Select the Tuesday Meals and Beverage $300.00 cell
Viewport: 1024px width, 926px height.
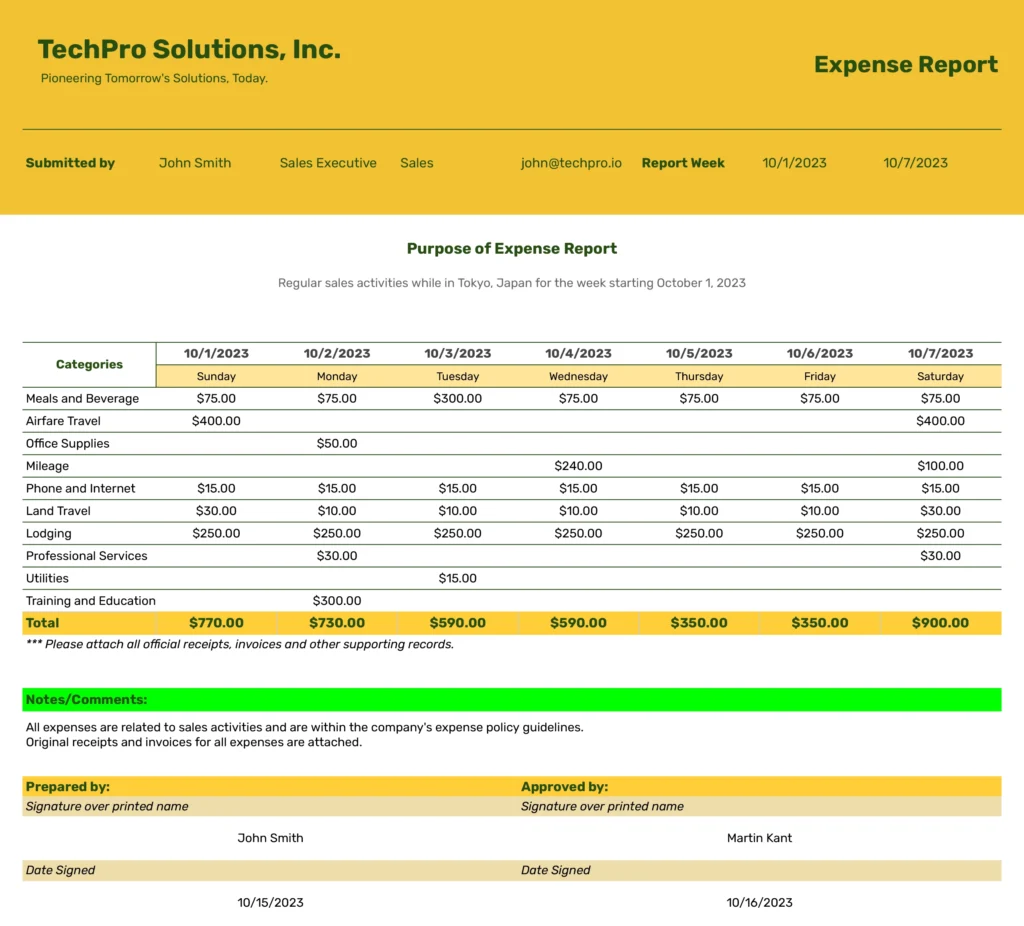(x=457, y=399)
